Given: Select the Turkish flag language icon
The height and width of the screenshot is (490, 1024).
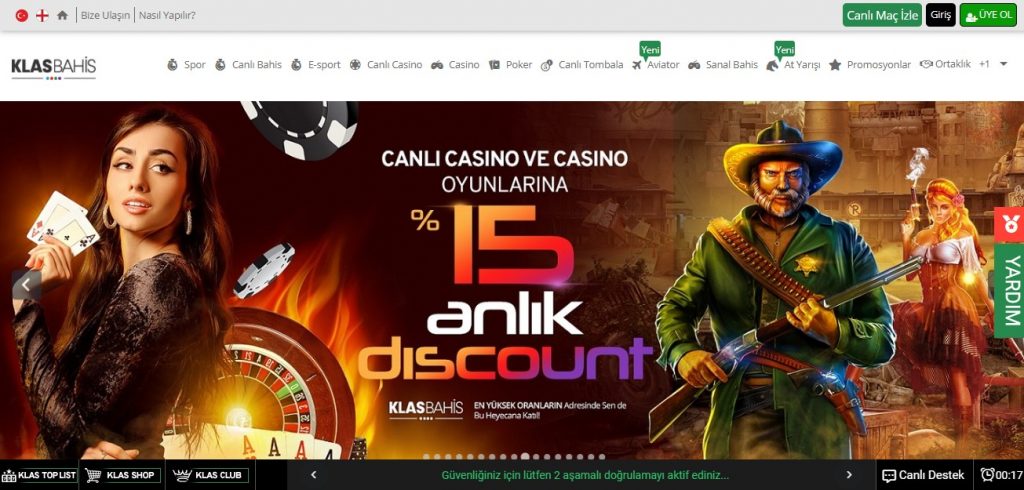Looking at the screenshot, I should click(x=22, y=15).
